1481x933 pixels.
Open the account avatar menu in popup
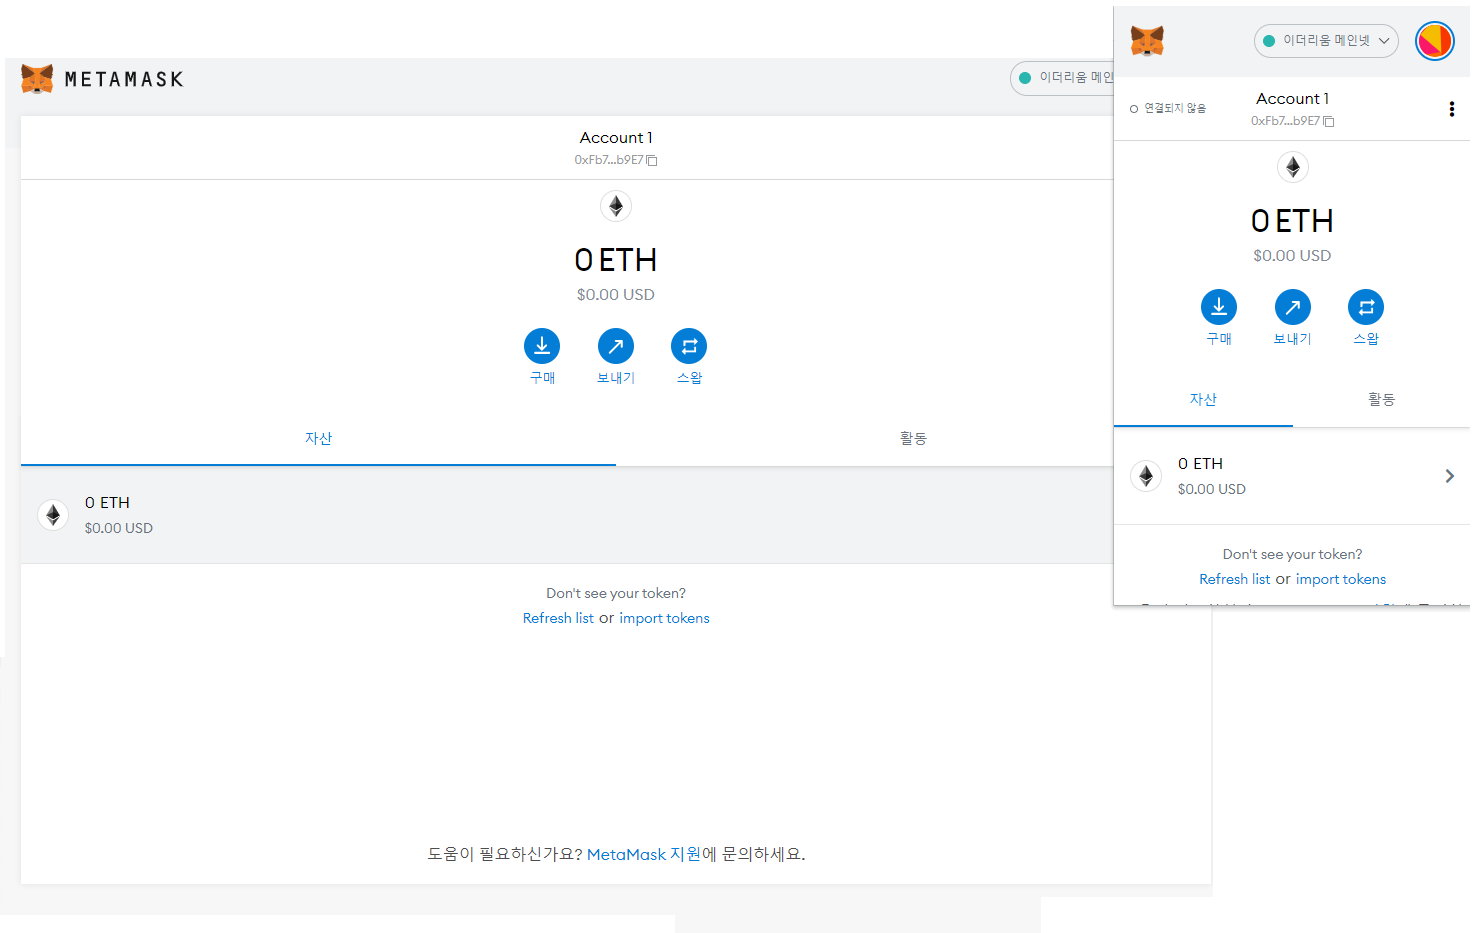1434,41
